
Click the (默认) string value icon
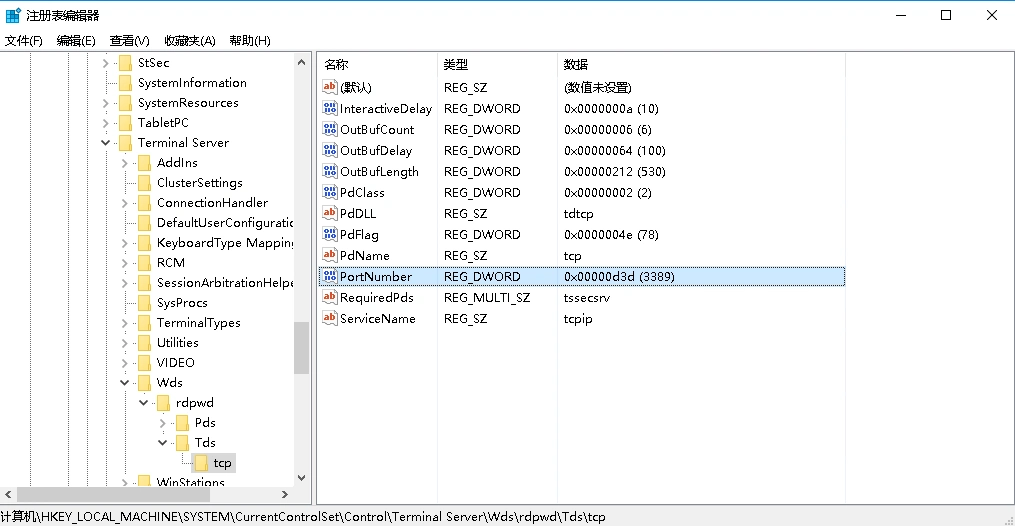[329, 87]
